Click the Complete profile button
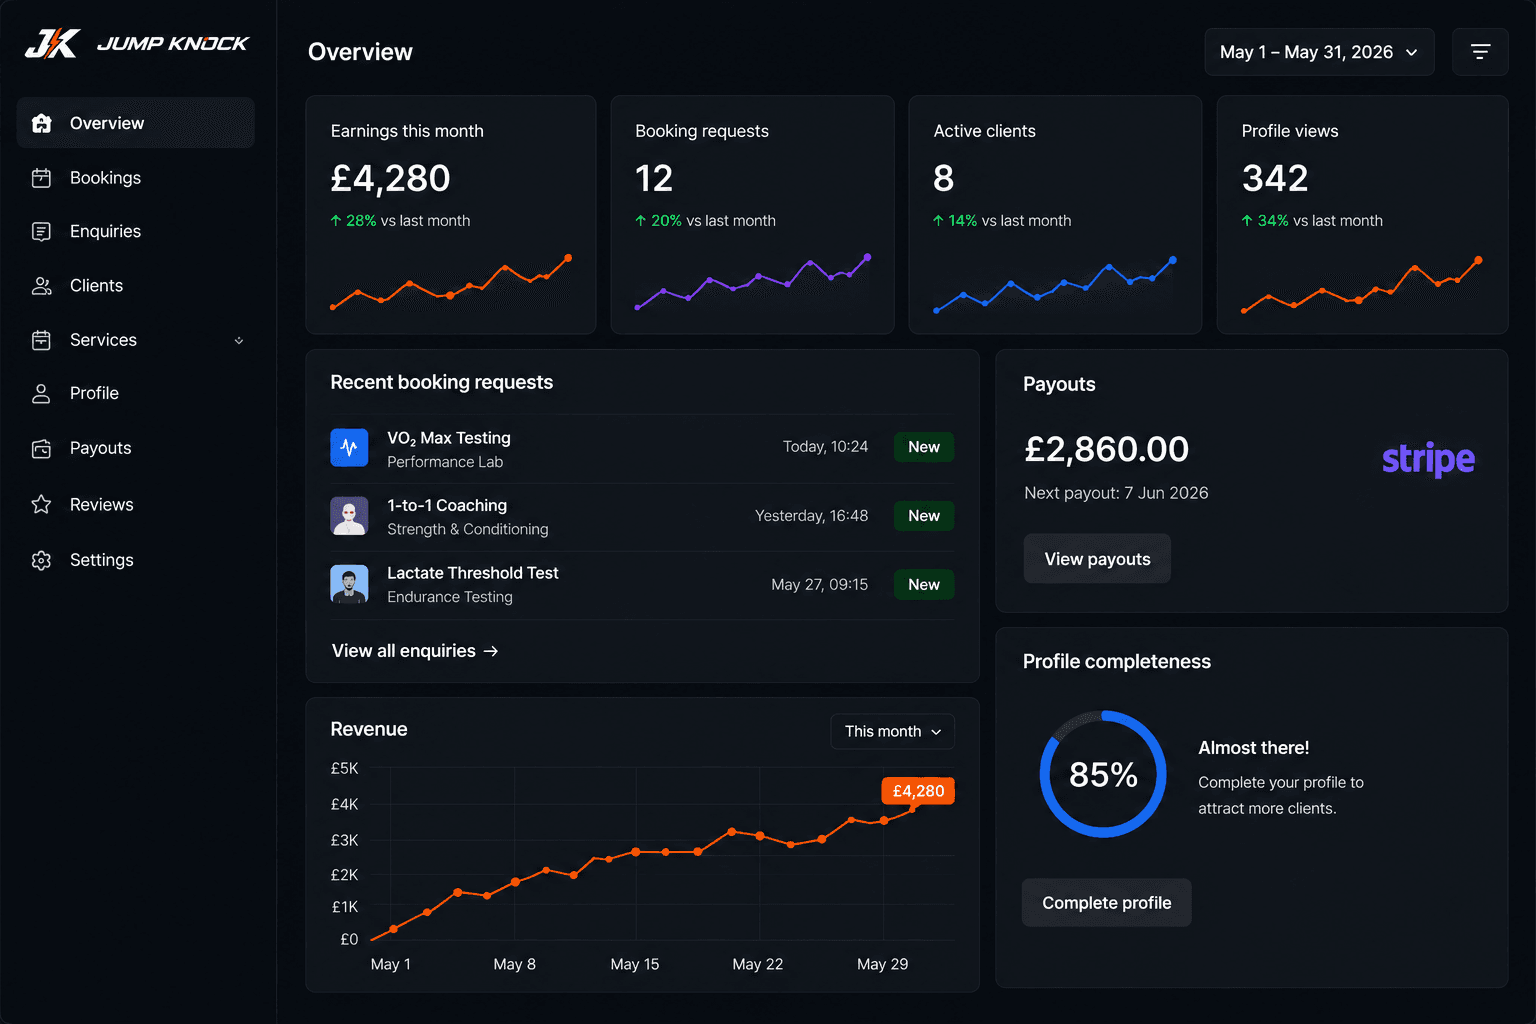 tap(1106, 903)
